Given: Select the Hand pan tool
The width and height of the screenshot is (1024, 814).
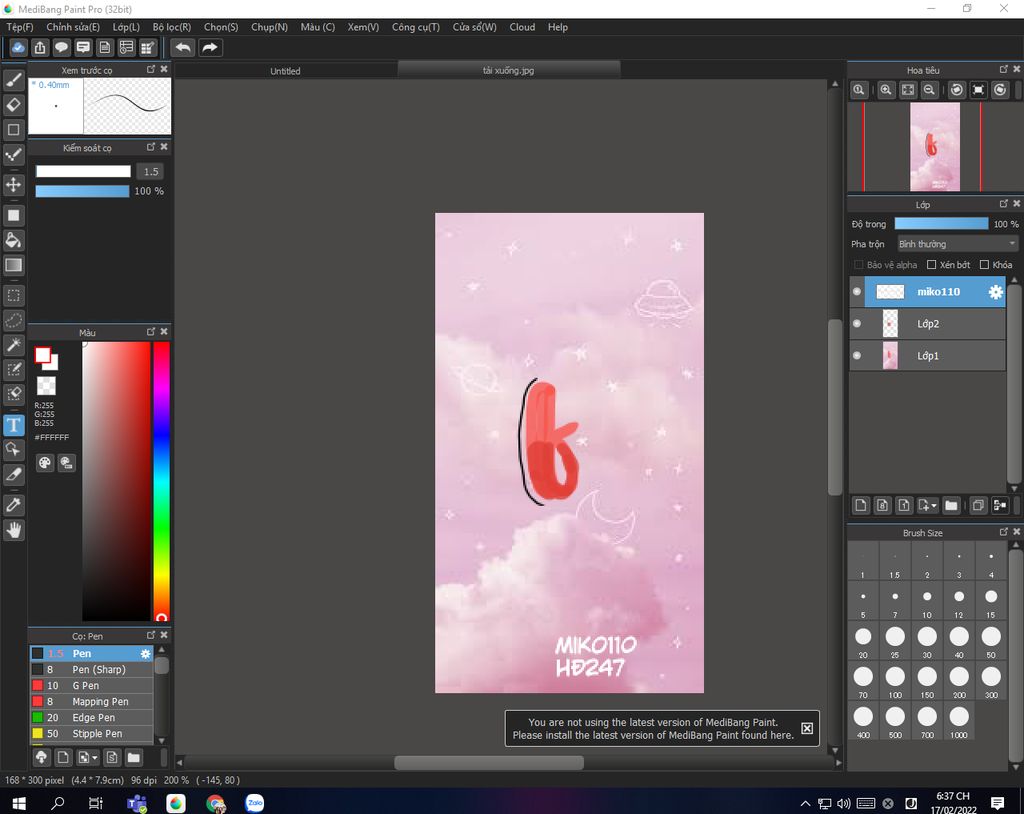Looking at the screenshot, I should (14, 530).
